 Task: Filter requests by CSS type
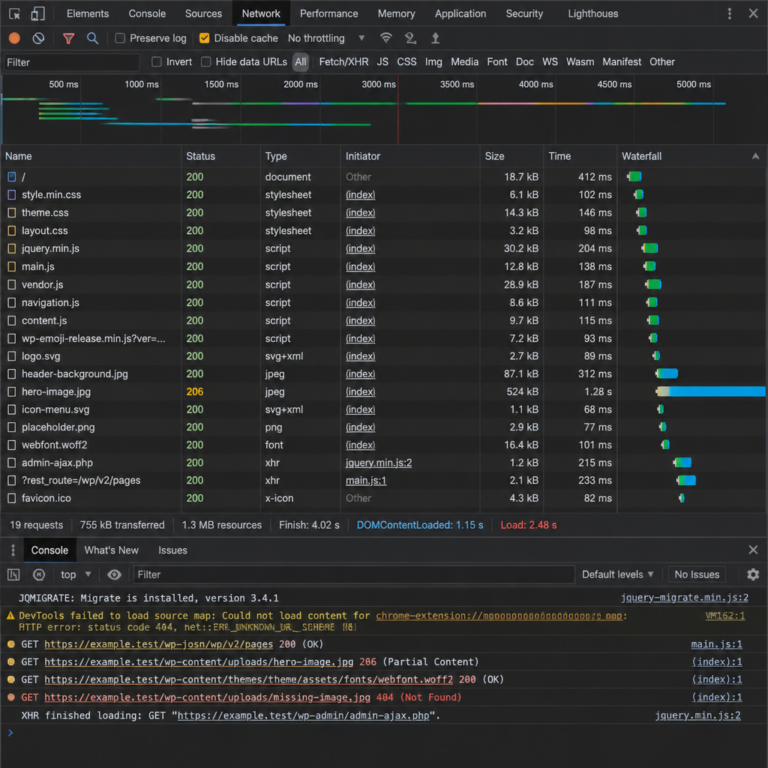point(407,62)
